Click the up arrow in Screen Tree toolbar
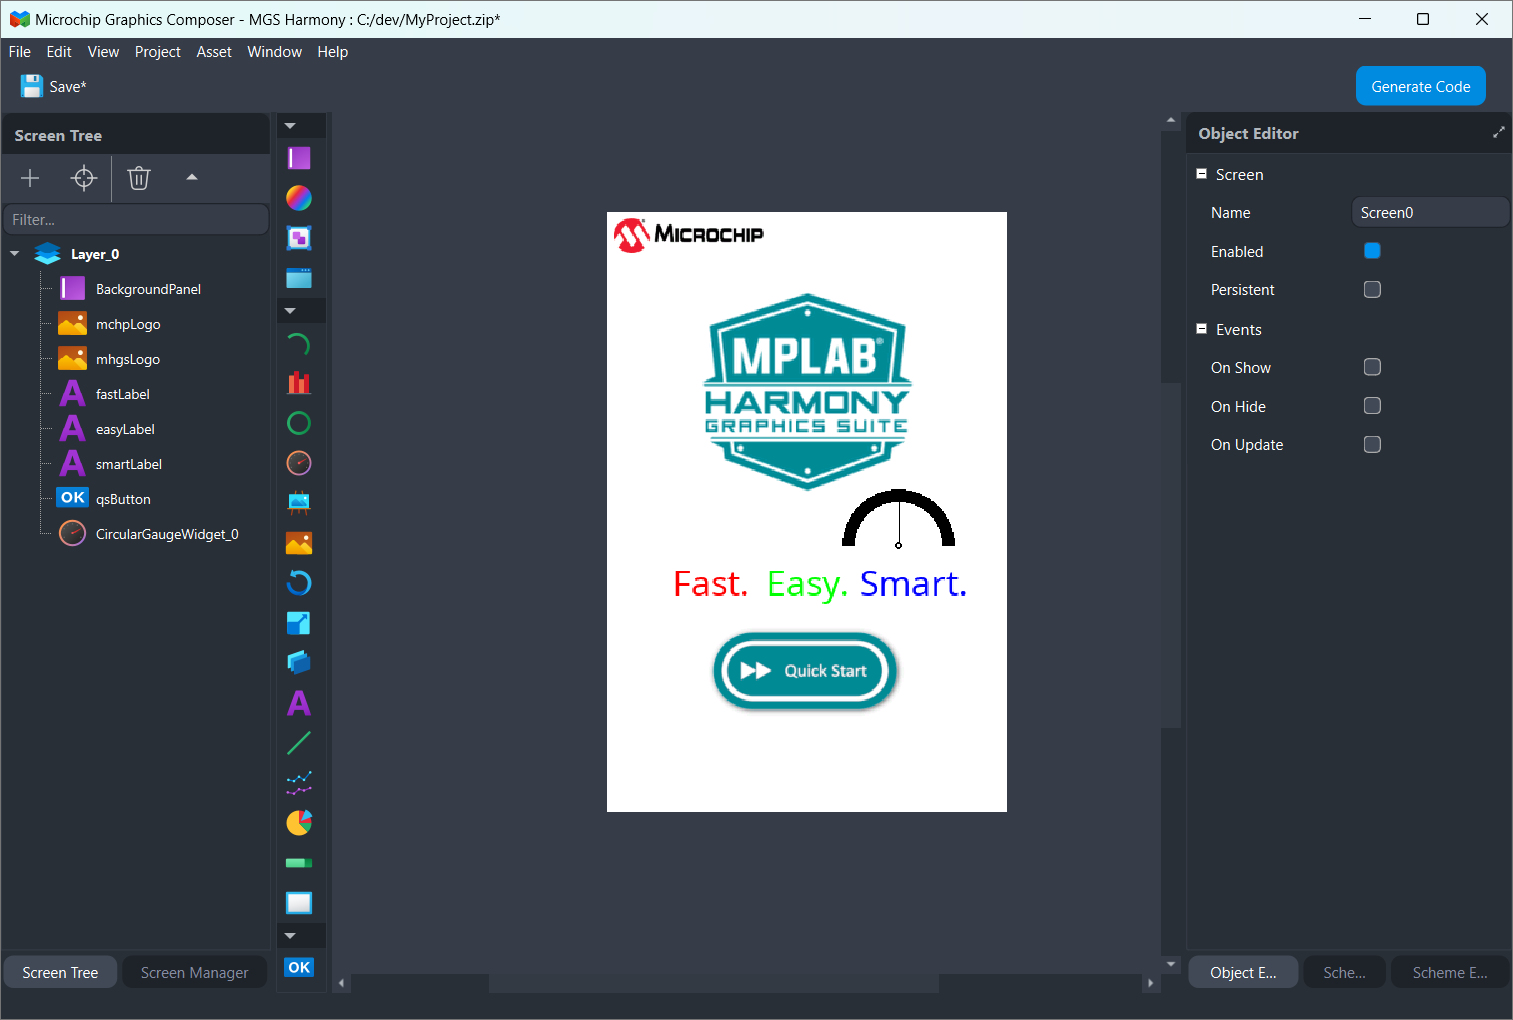The image size is (1513, 1020). click(192, 177)
